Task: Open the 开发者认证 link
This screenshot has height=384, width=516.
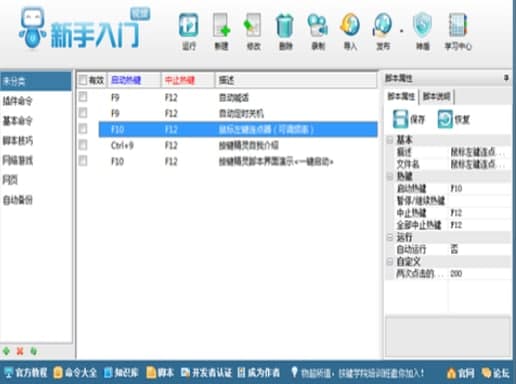Action: 206,373
